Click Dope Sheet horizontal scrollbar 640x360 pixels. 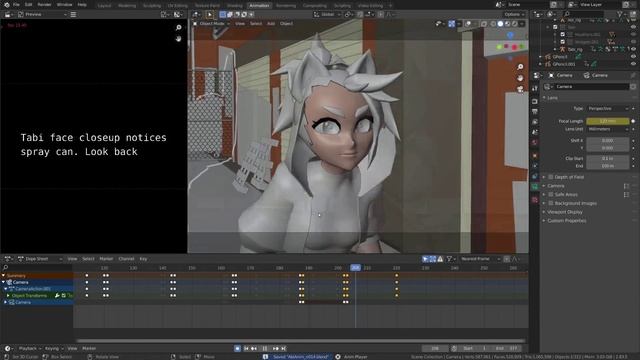(x=300, y=341)
